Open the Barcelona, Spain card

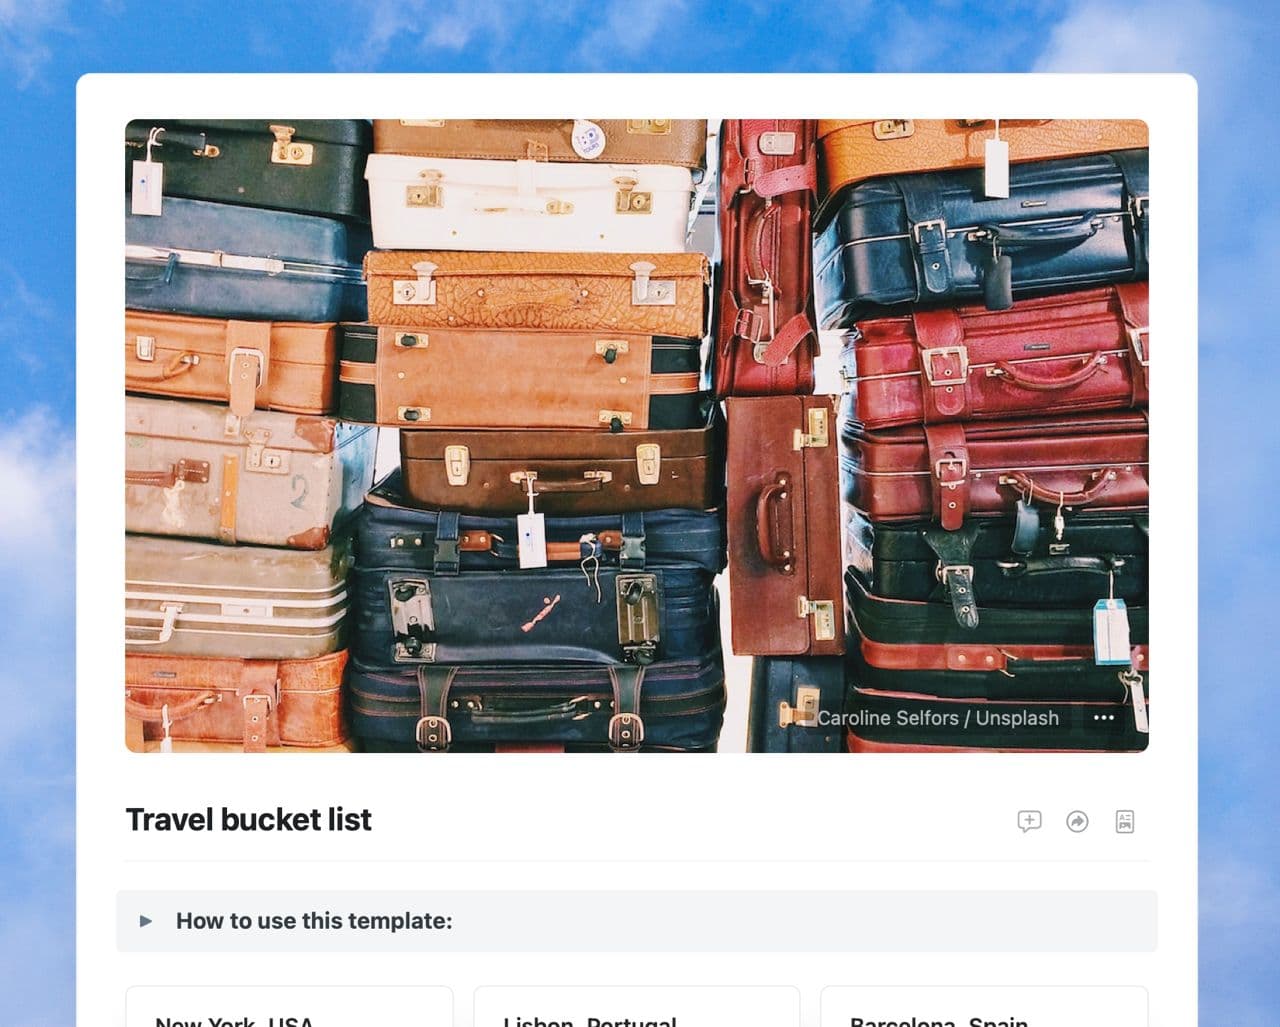984,1007
